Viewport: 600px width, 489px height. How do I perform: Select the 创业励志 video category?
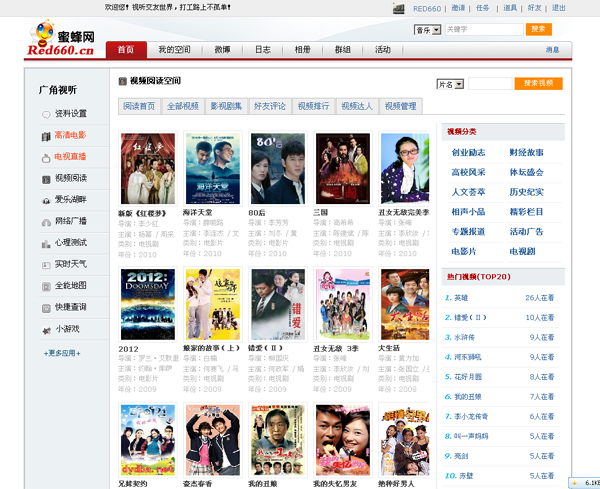(x=468, y=153)
